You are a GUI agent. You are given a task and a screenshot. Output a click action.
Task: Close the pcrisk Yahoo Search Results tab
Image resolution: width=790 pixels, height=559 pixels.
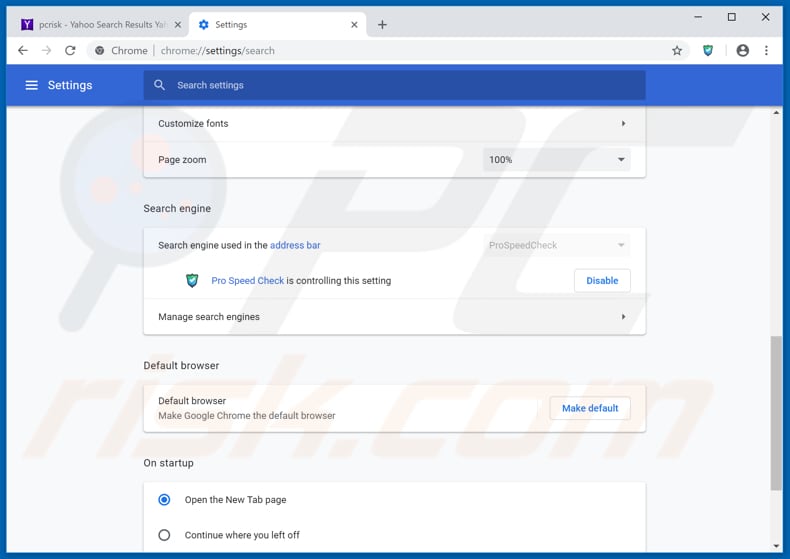tap(178, 25)
